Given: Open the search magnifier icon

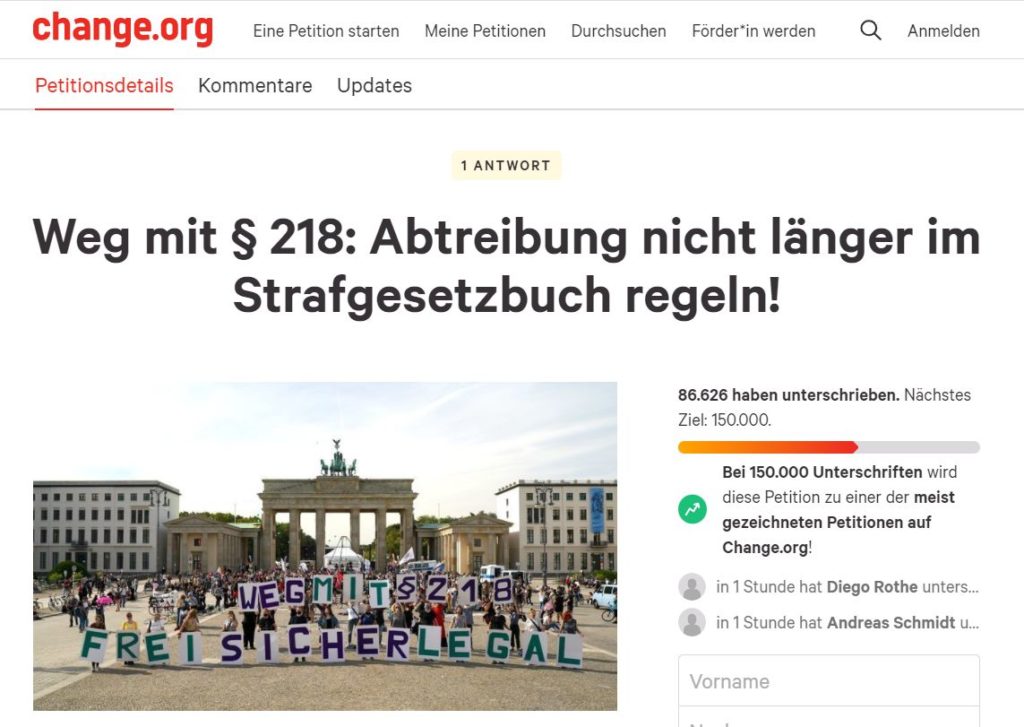Looking at the screenshot, I should click(871, 30).
